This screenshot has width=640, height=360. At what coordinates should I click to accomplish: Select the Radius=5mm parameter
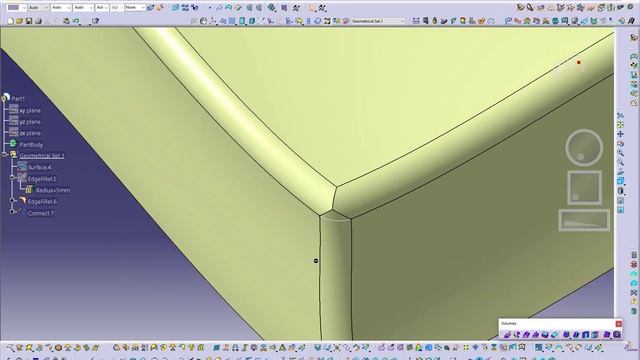[x=53, y=190]
